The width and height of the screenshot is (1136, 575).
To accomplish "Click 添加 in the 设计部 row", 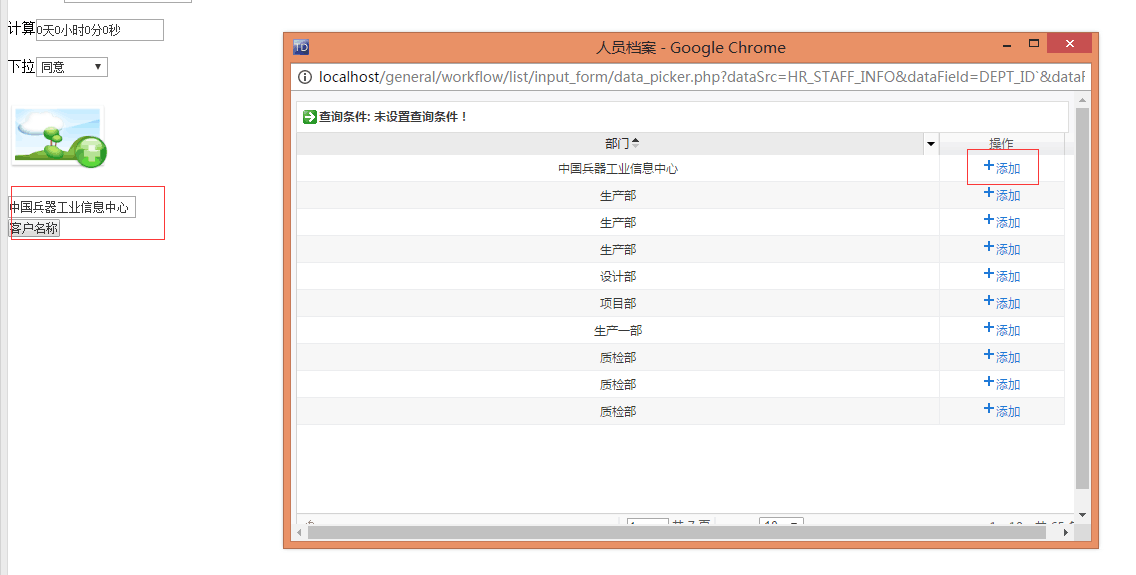I will click(1001, 276).
